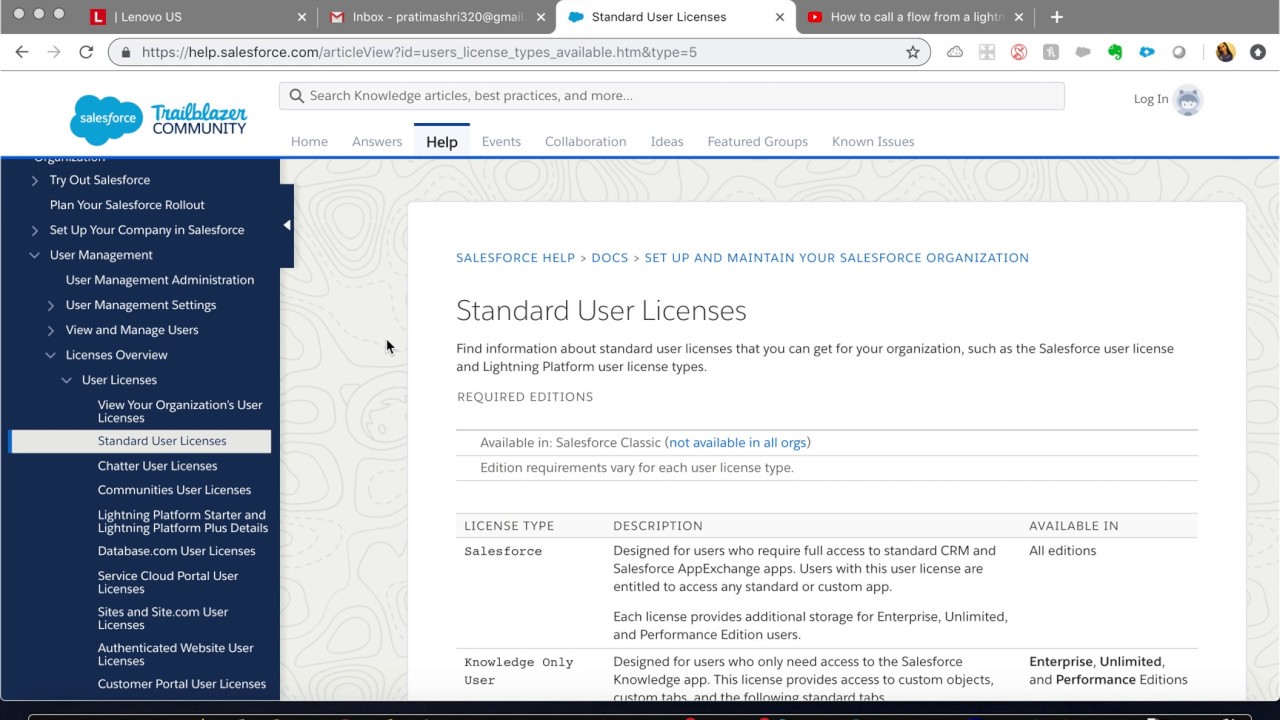
Task: Click the browser back arrow
Action: coord(22,52)
